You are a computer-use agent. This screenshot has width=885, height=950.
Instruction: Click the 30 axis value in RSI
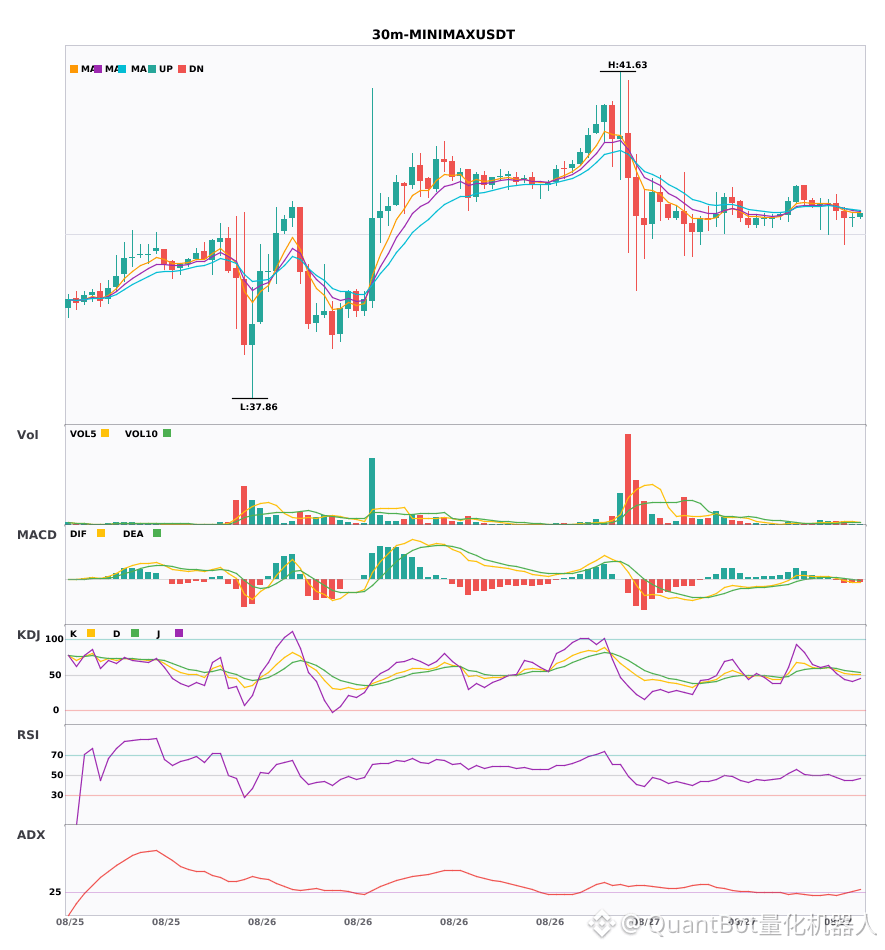click(x=57, y=795)
